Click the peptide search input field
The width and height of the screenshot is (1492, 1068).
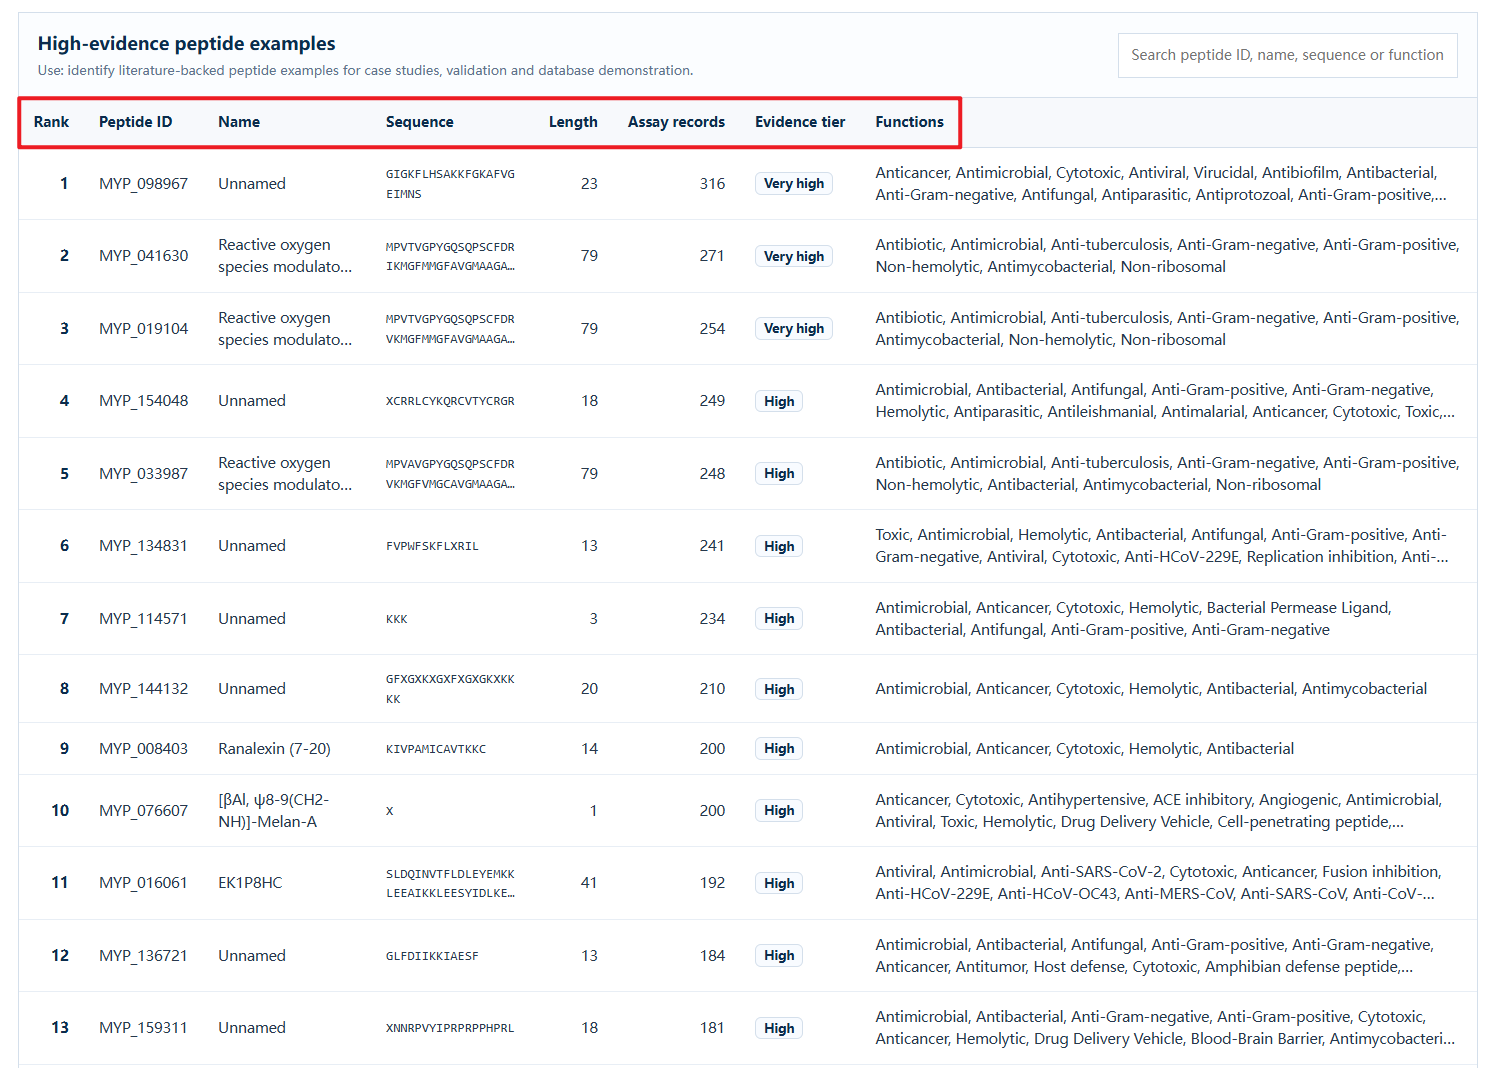1287,55
